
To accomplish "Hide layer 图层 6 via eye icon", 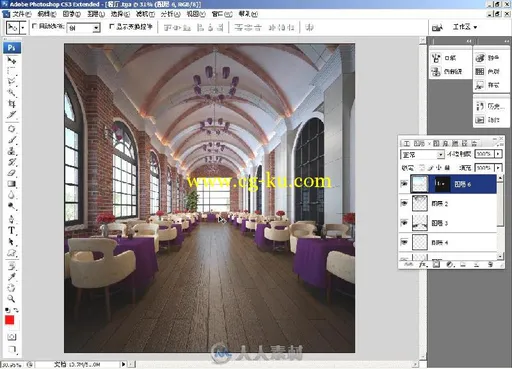I will coord(404,184).
